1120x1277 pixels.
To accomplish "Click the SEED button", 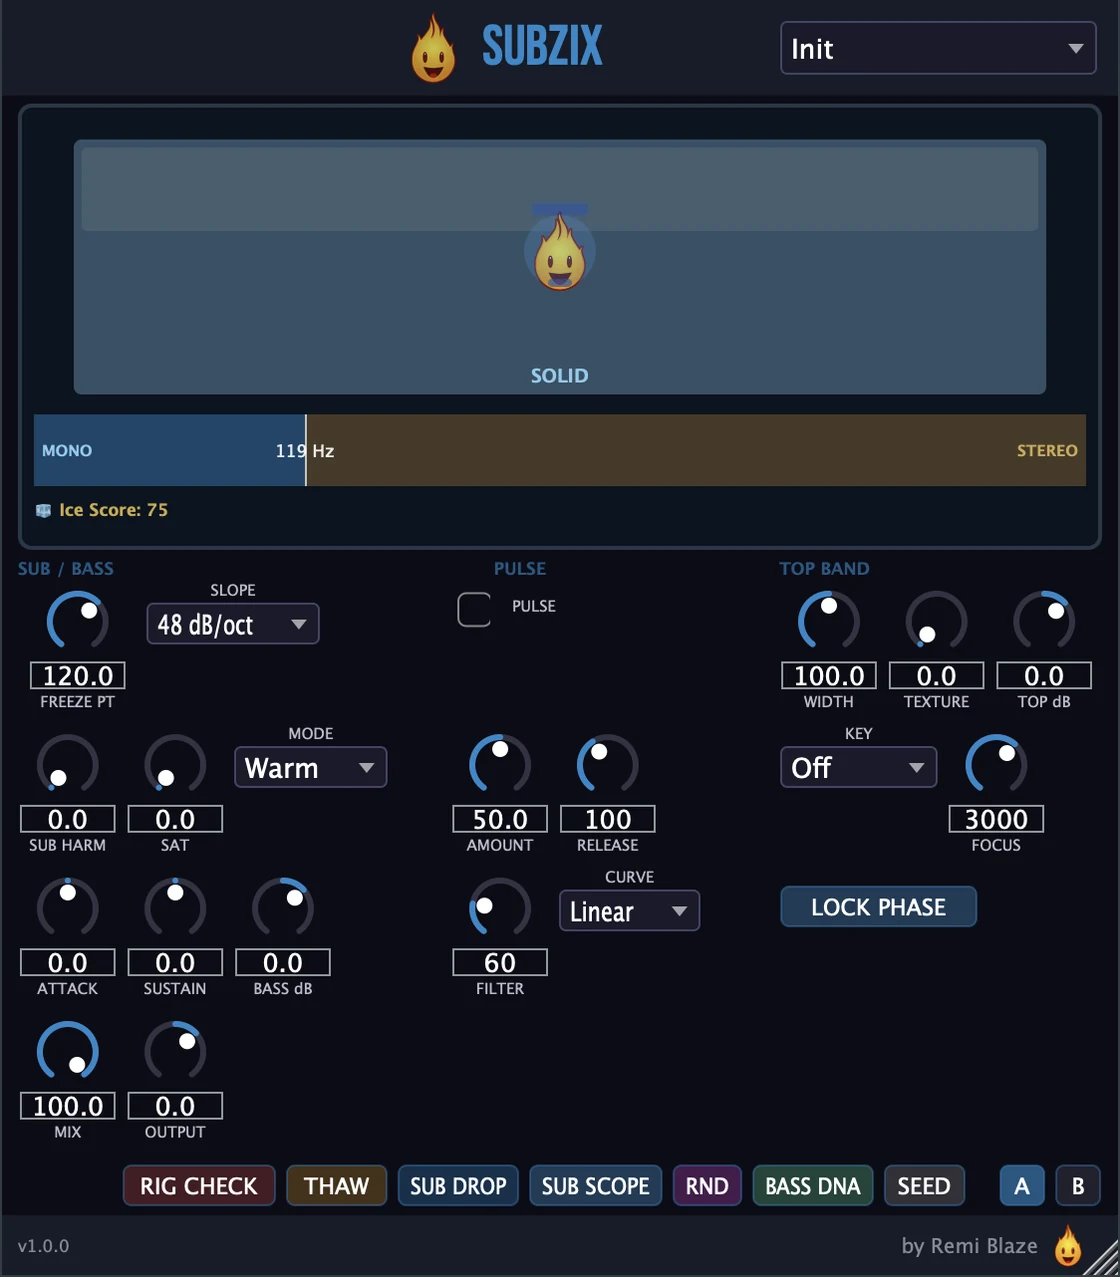I will point(924,1186).
